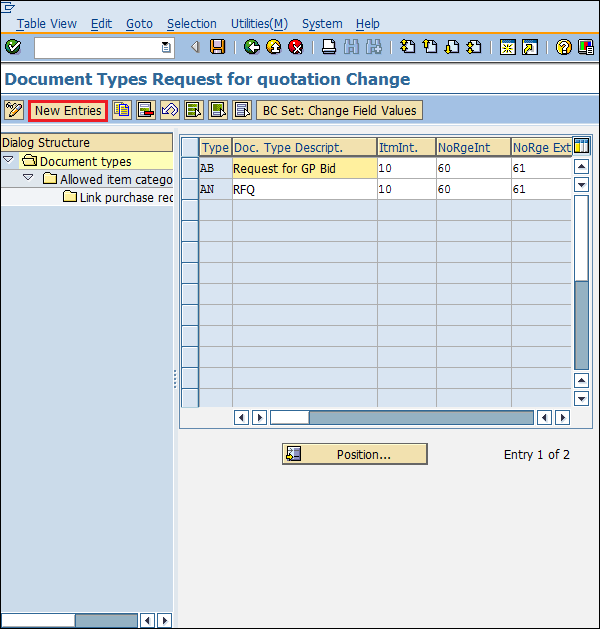Click the dialog structure scroll left arrow
600x629 pixels.
coord(147,621)
